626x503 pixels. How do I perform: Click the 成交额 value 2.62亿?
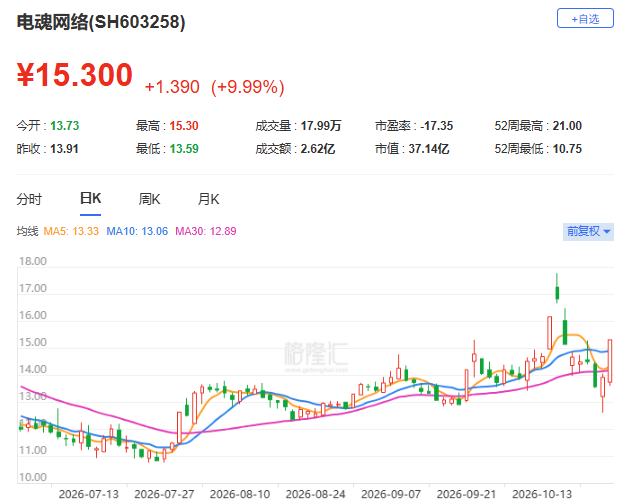tap(318, 149)
